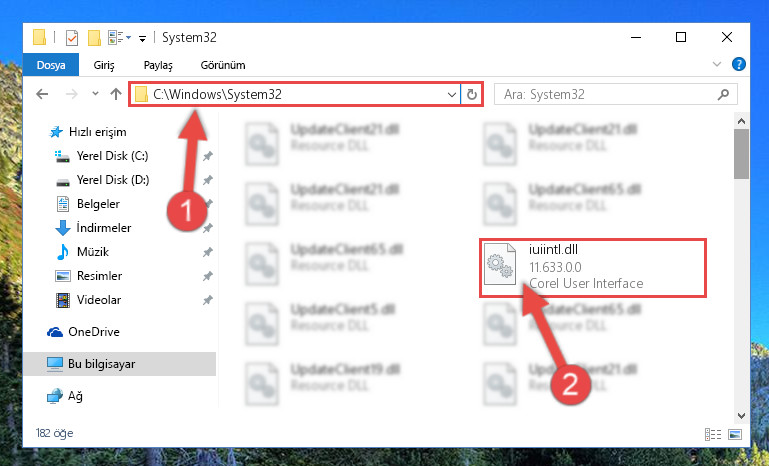Open the Help question mark icon
The height and width of the screenshot is (466, 769).
739,64
